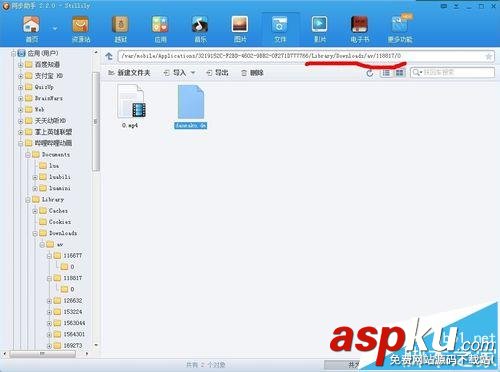
Task: Collapse the 应用(用户) root node
Action: [x=13, y=53]
